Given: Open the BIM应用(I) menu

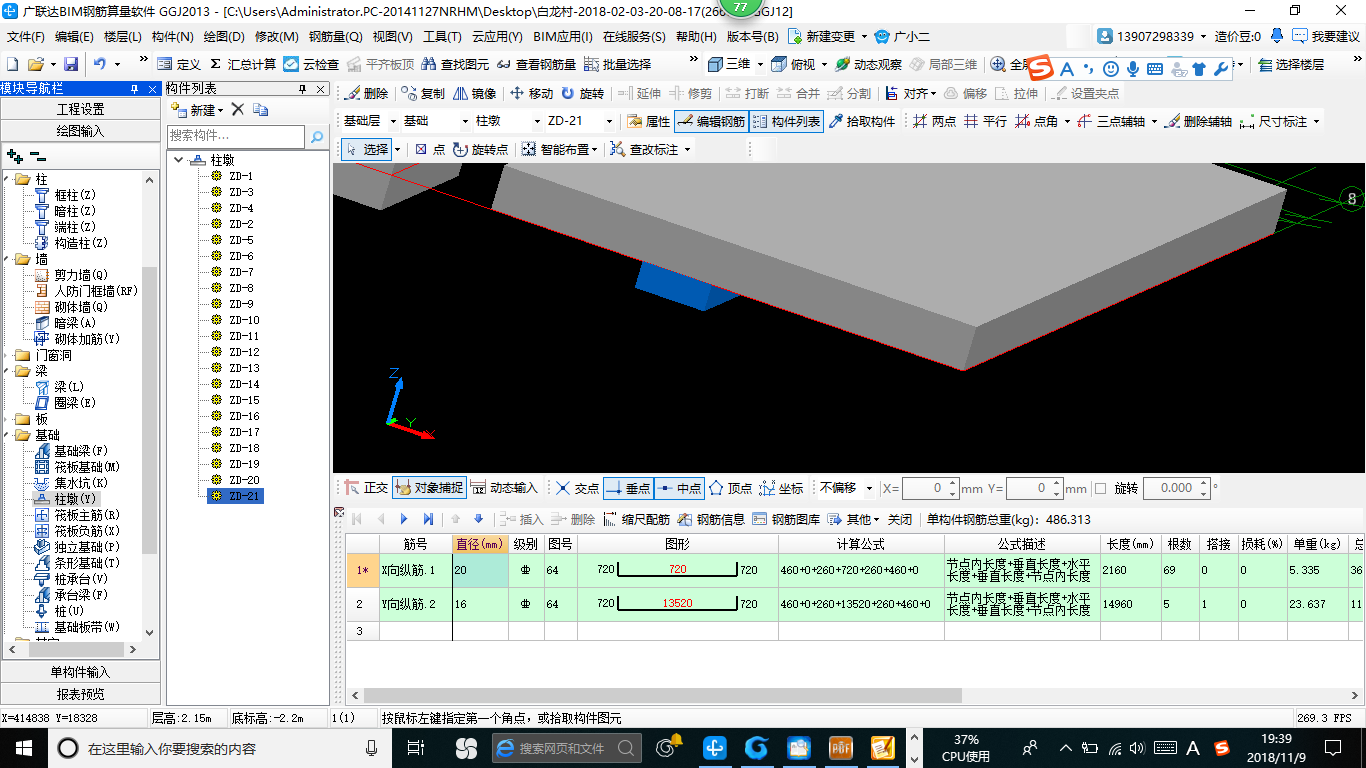Looking at the screenshot, I should tap(563, 37).
